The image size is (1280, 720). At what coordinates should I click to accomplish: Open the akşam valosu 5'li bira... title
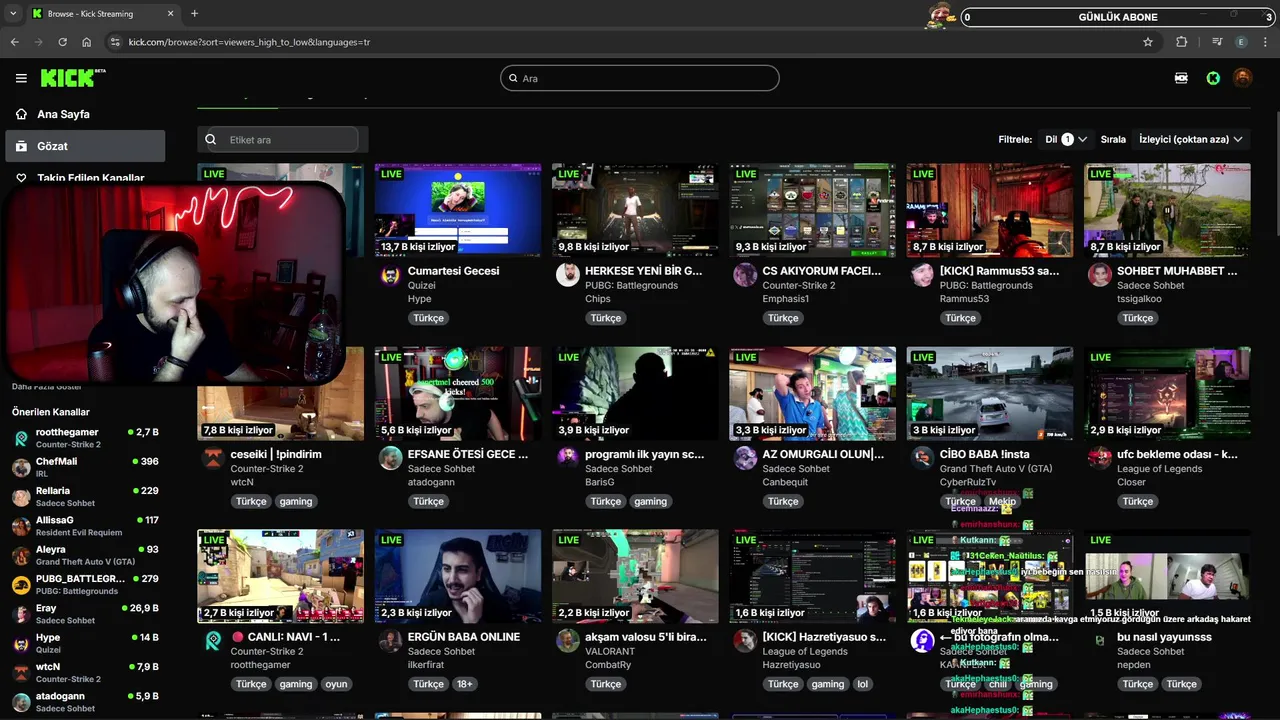click(646, 637)
